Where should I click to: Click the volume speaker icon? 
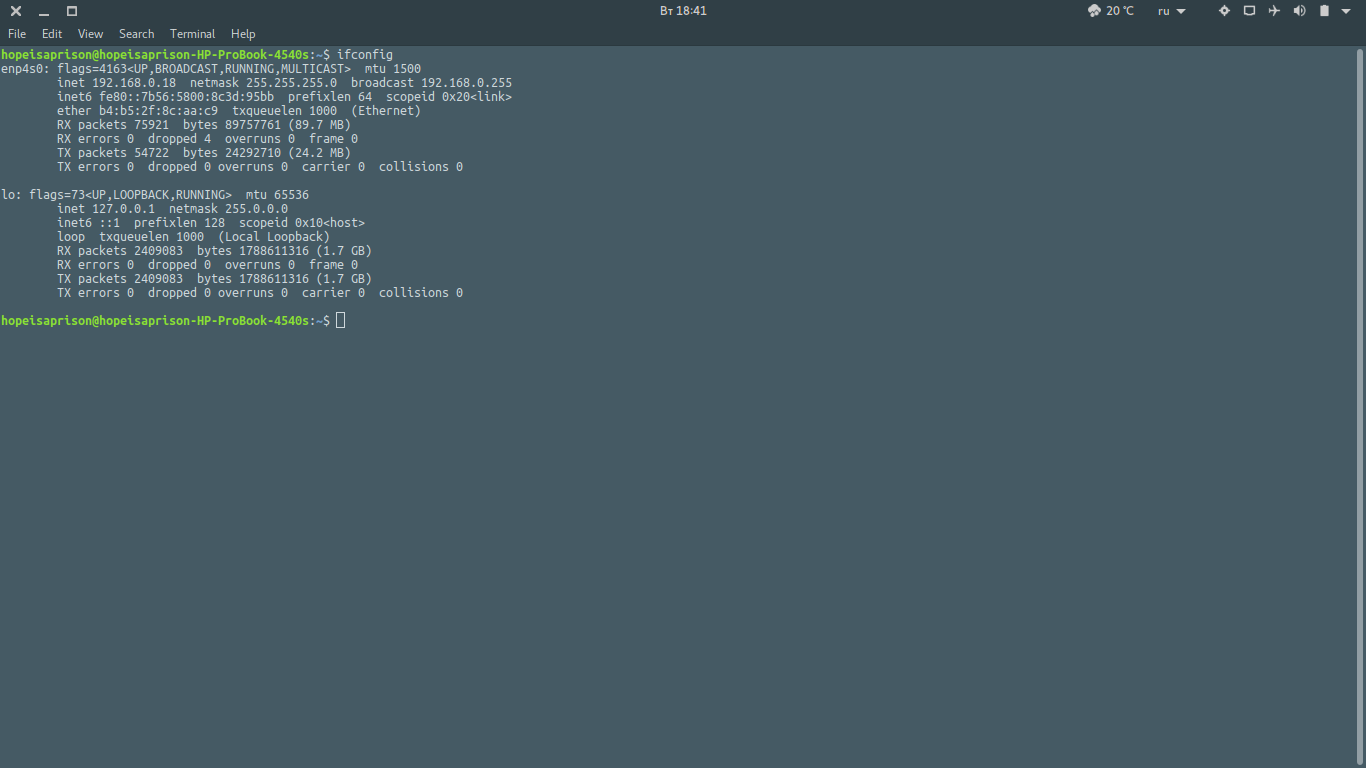1299,11
